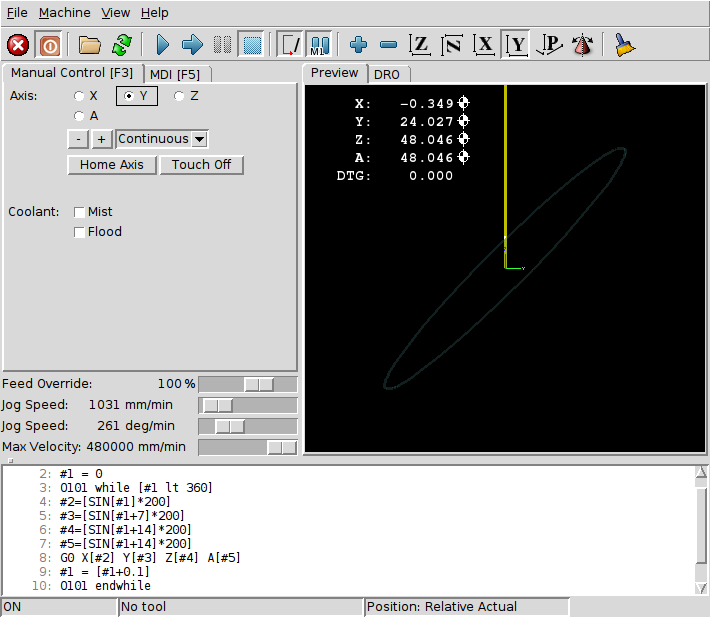710x617 pixels.
Task: Step to next line with arrow icon
Action: [x=192, y=45]
